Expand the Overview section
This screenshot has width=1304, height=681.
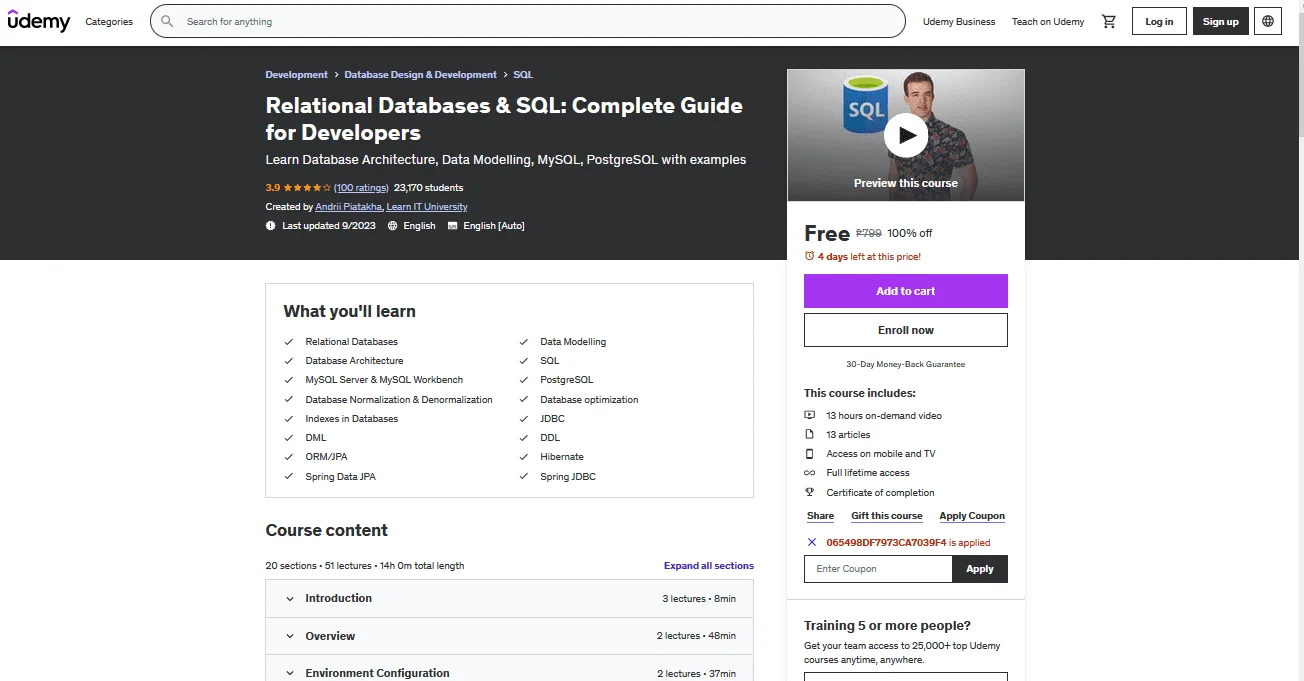[509, 636]
